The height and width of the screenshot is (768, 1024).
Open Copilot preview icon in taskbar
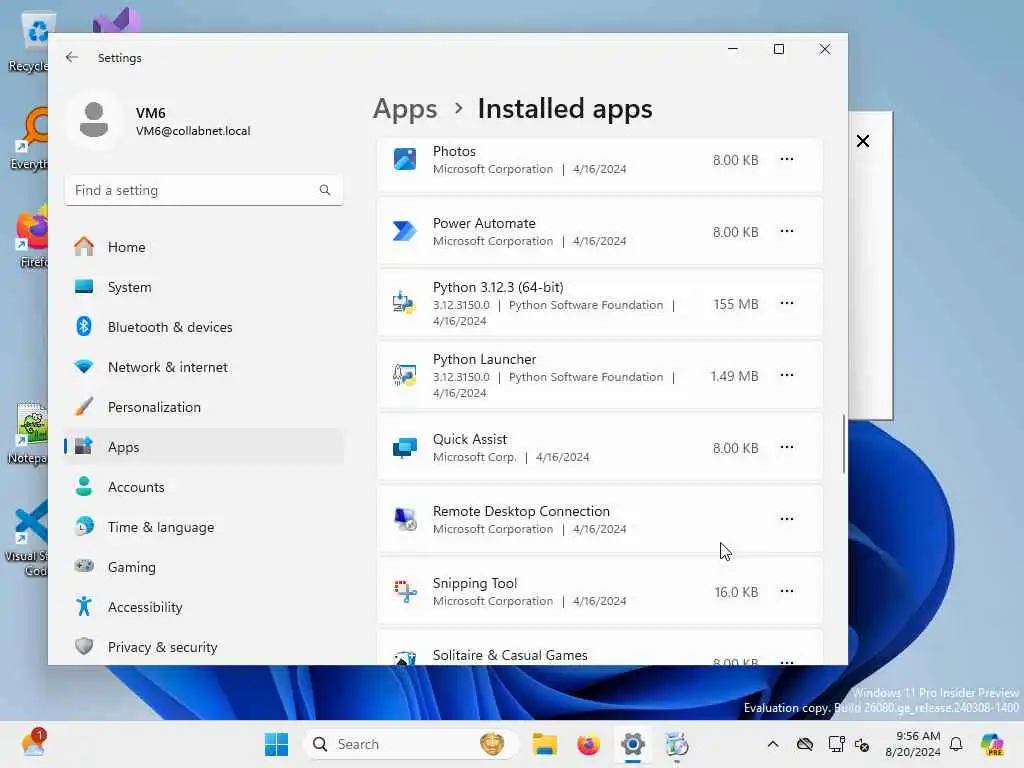coord(992,744)
